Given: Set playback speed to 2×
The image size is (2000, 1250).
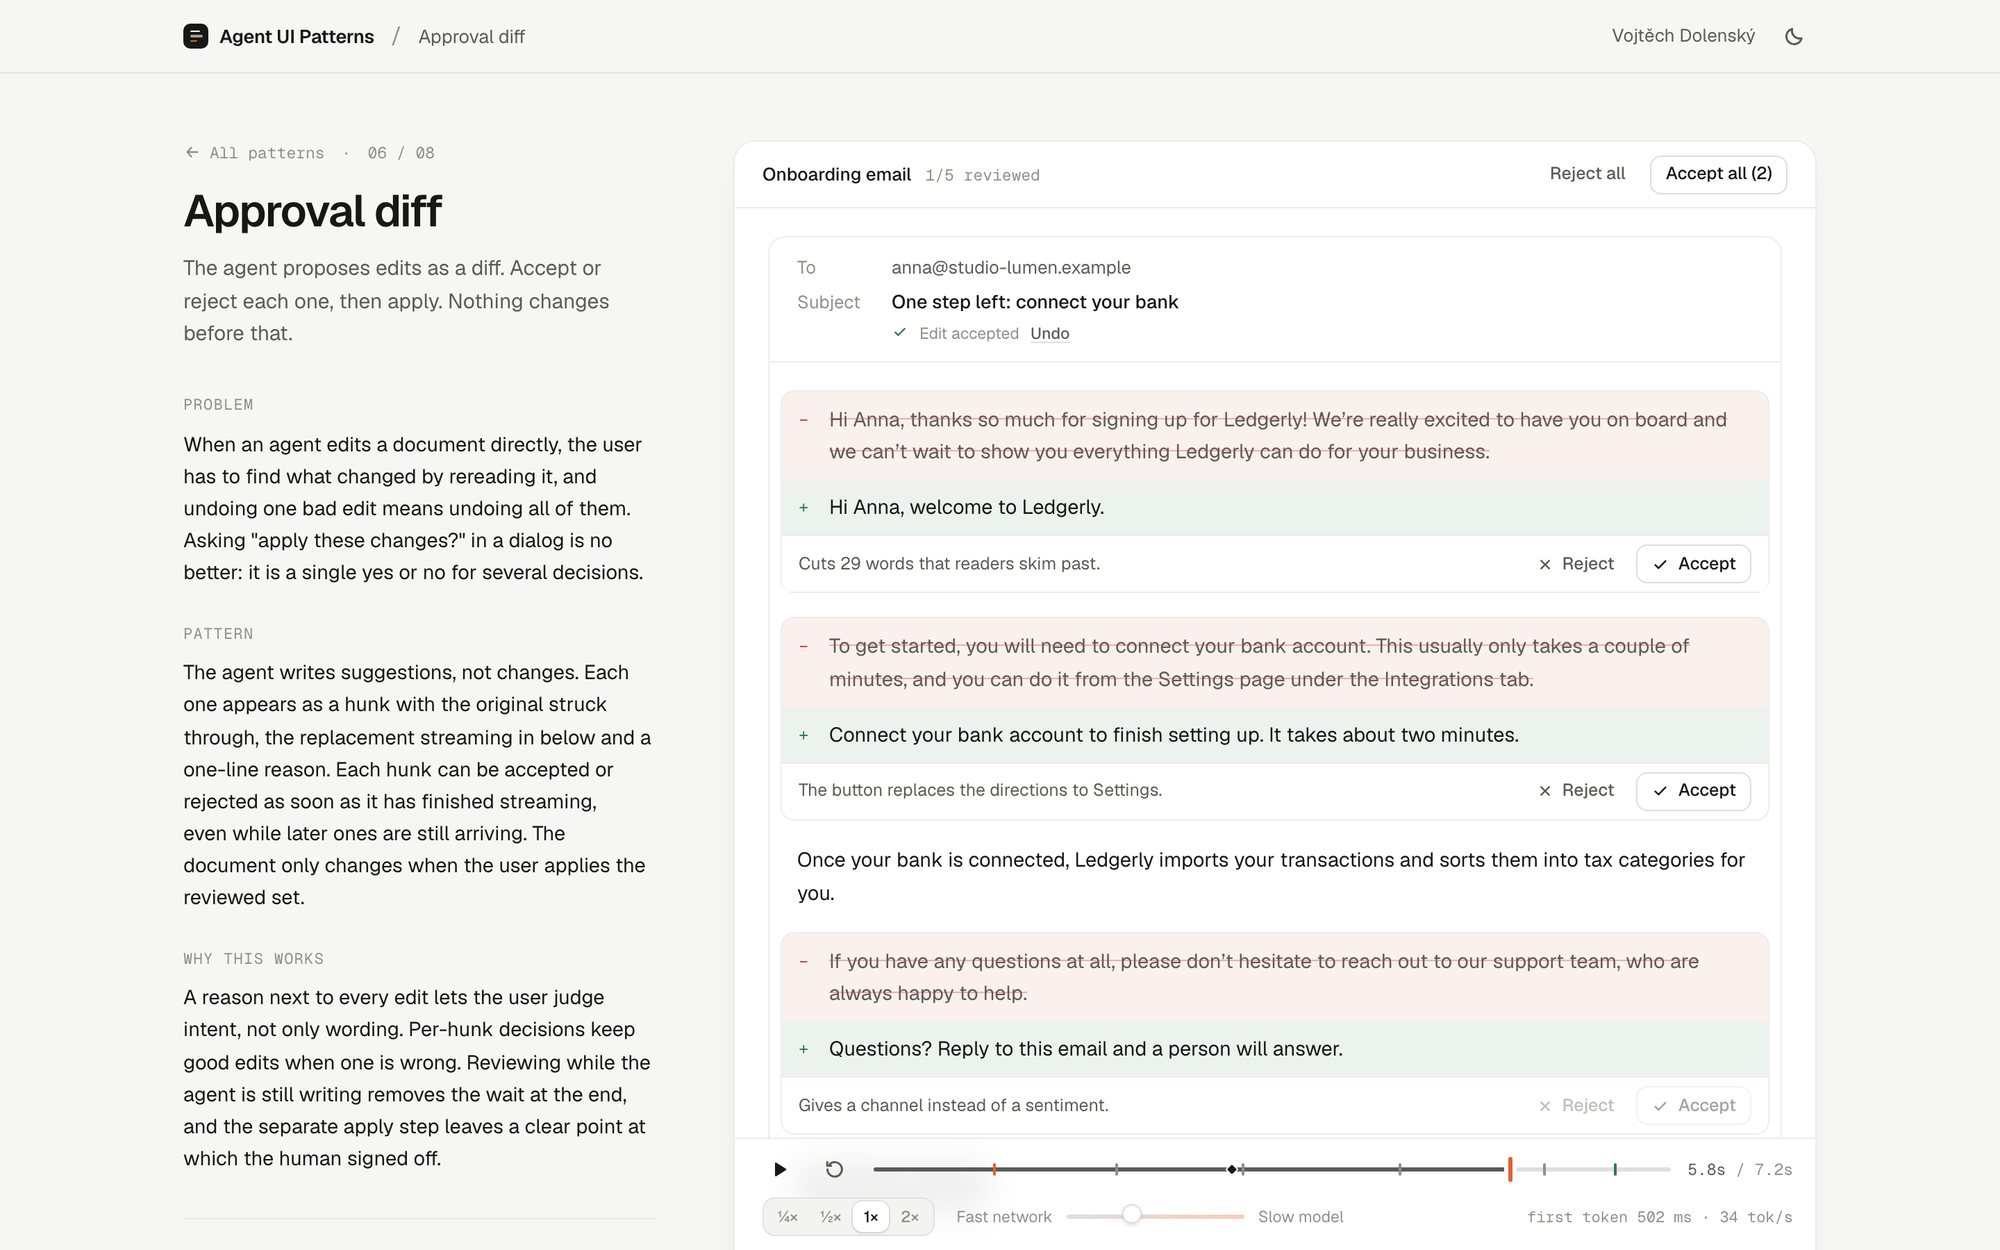Looking at the screenshot, I should [x=910, y=1217].
